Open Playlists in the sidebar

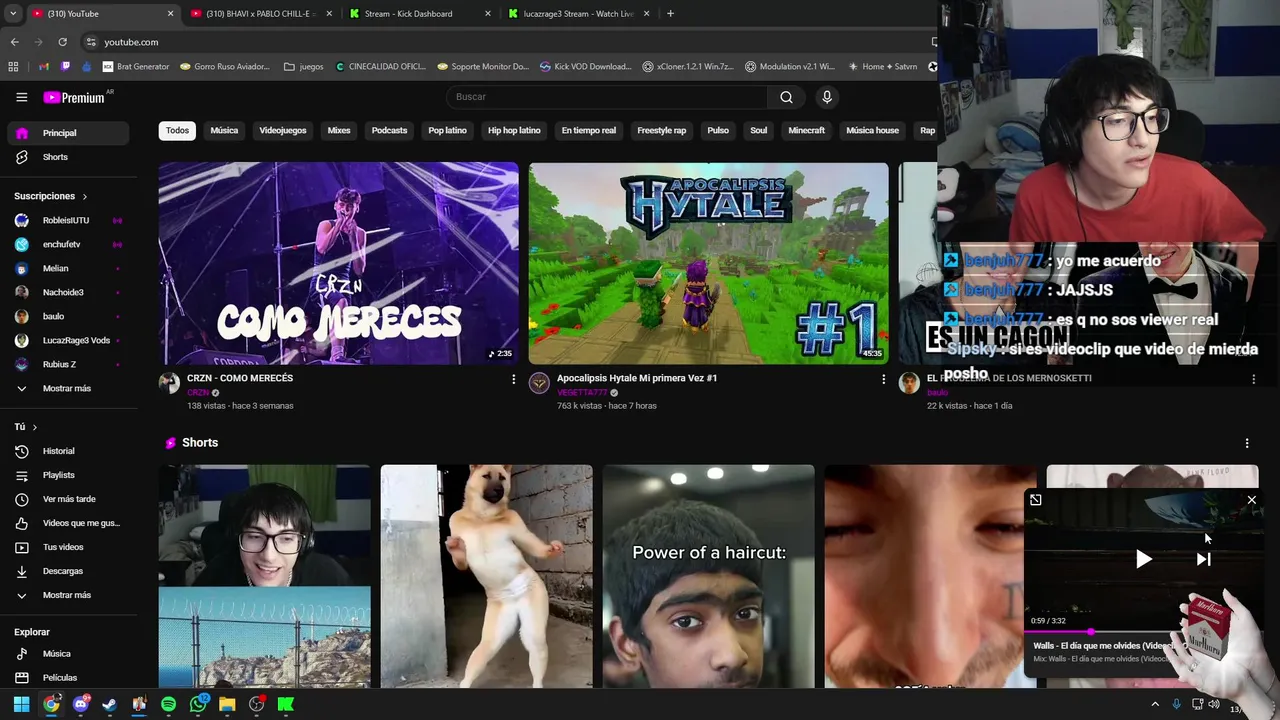[68, 475]
